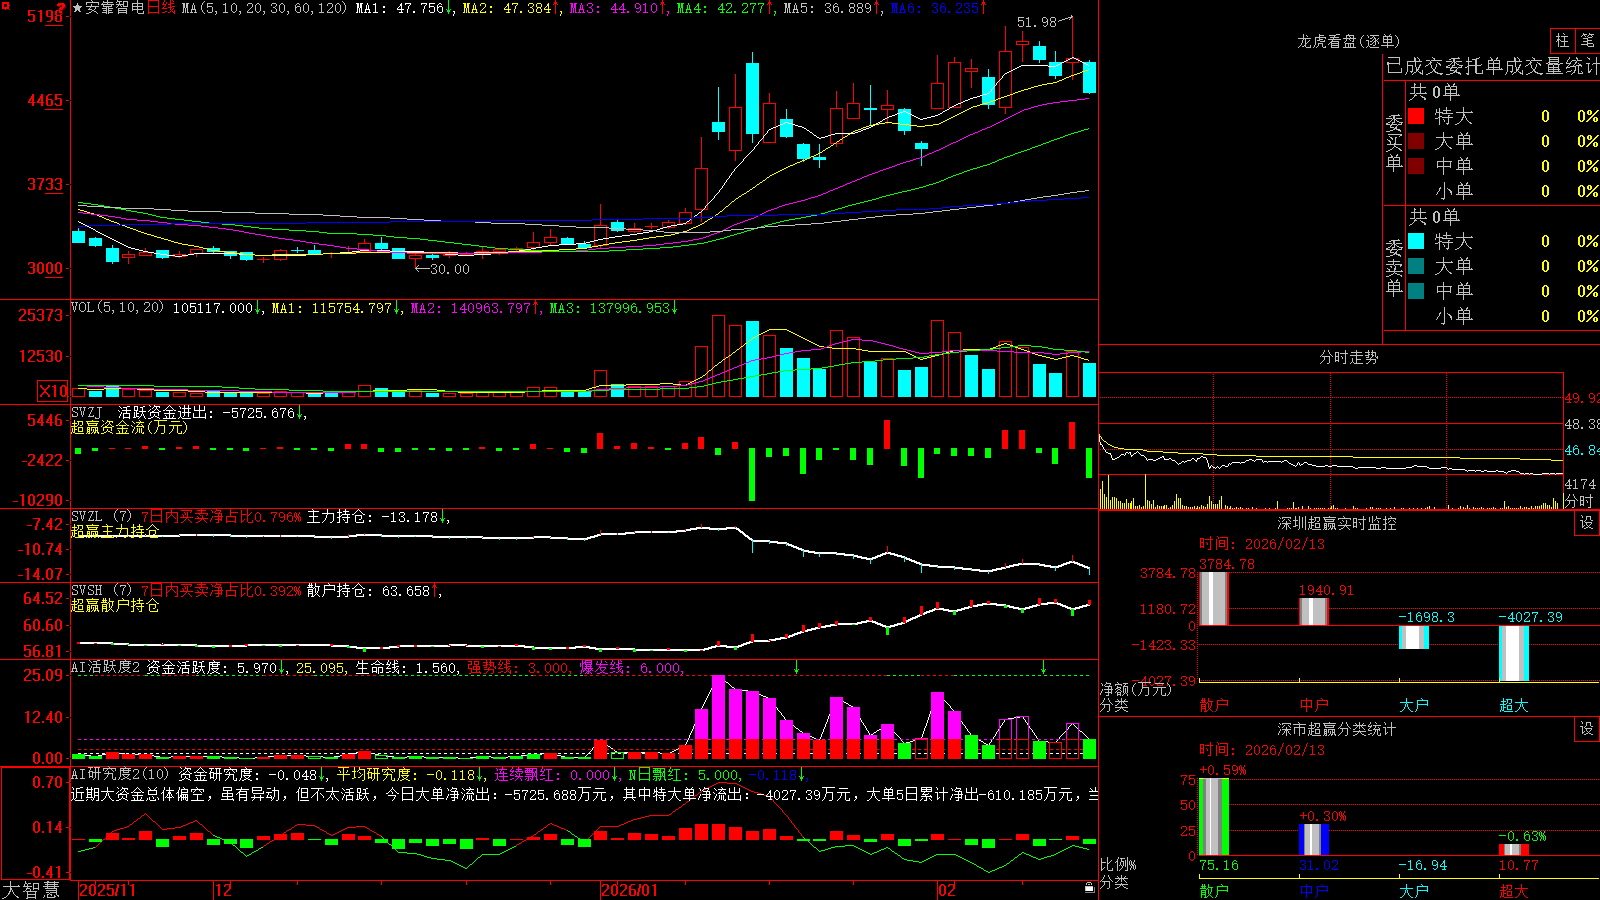Click the cyan 特大 sell-order swatch
Viewport: 1600px width, 900px height.
tap(1416, 241)
